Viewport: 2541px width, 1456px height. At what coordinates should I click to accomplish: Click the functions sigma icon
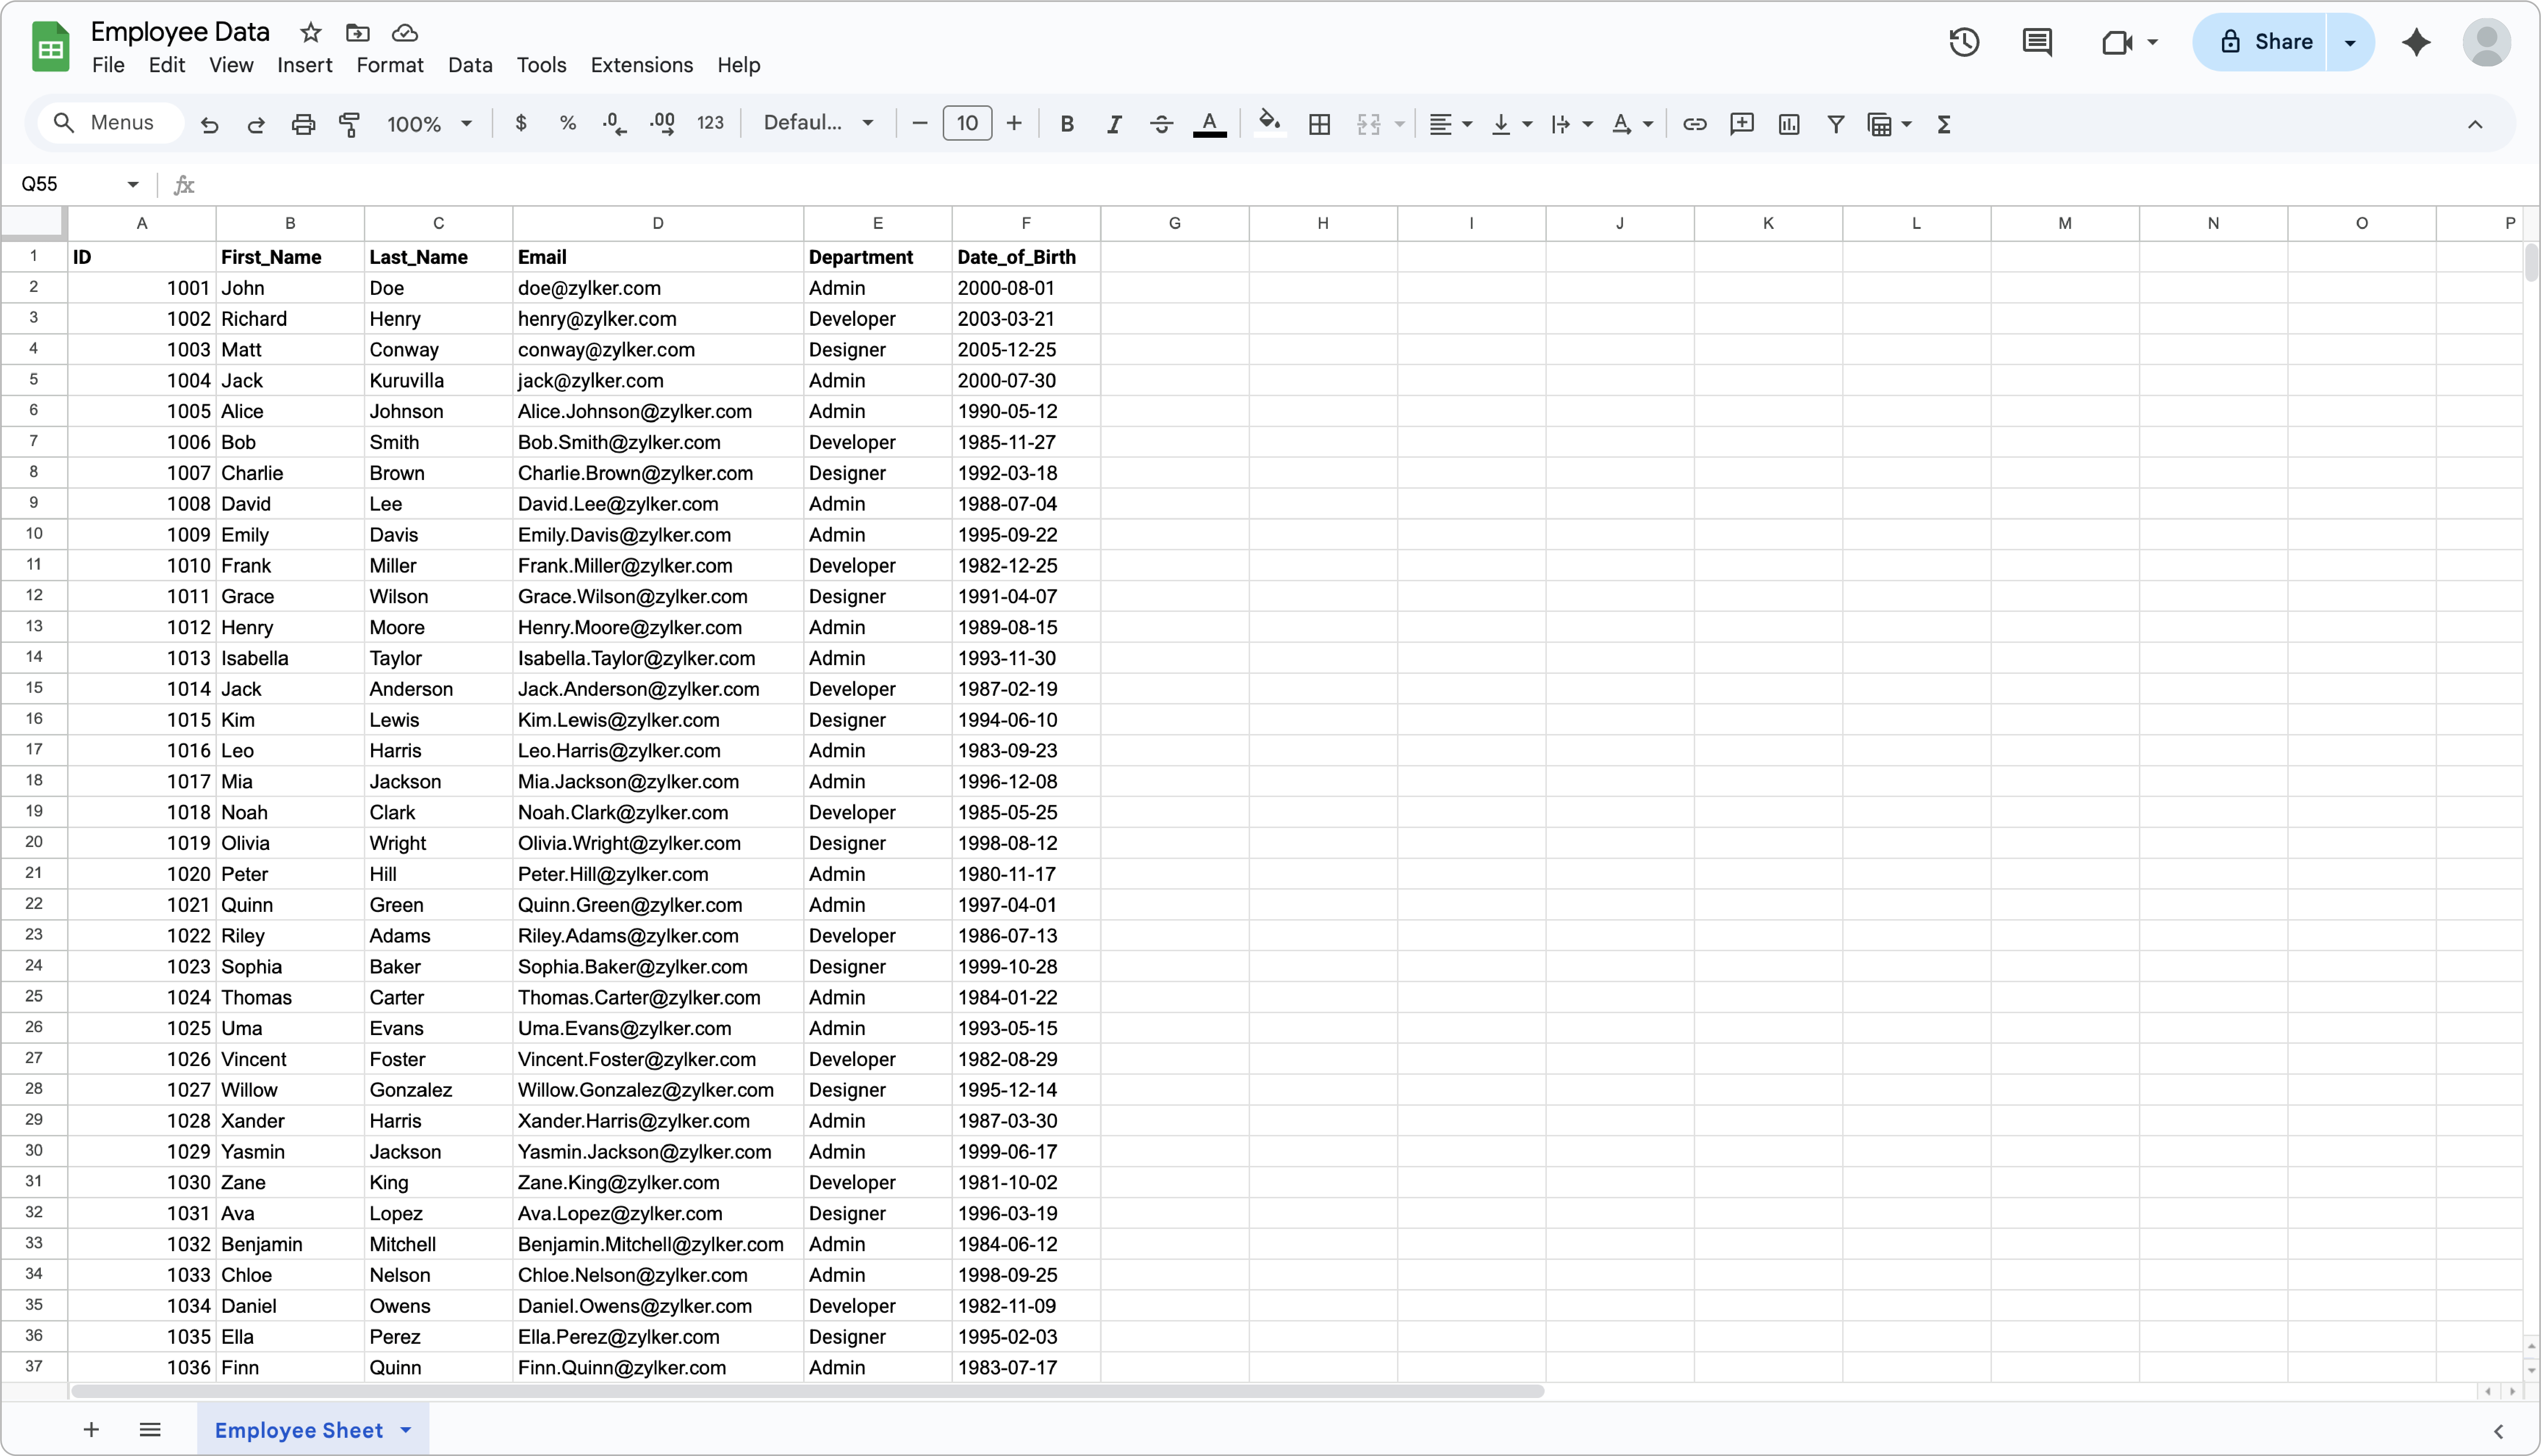click(1944, 124)
